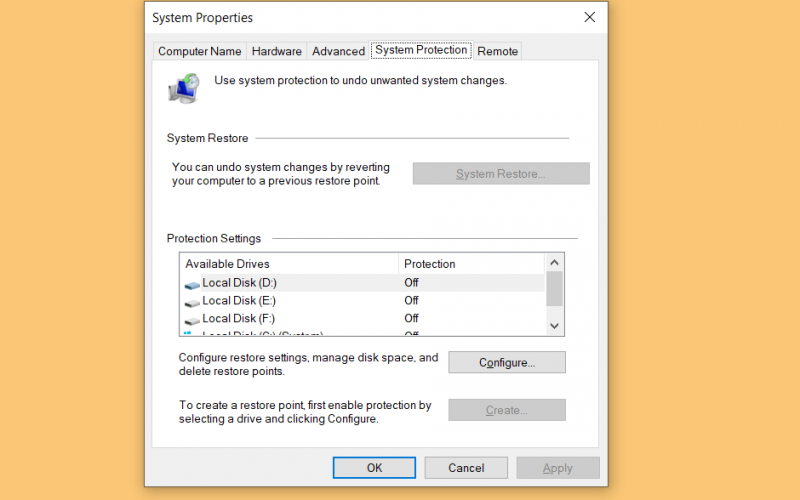Click the drives list scrollbar thumb
This screenshot has height=500, width=800.
(x=555, y=289)
